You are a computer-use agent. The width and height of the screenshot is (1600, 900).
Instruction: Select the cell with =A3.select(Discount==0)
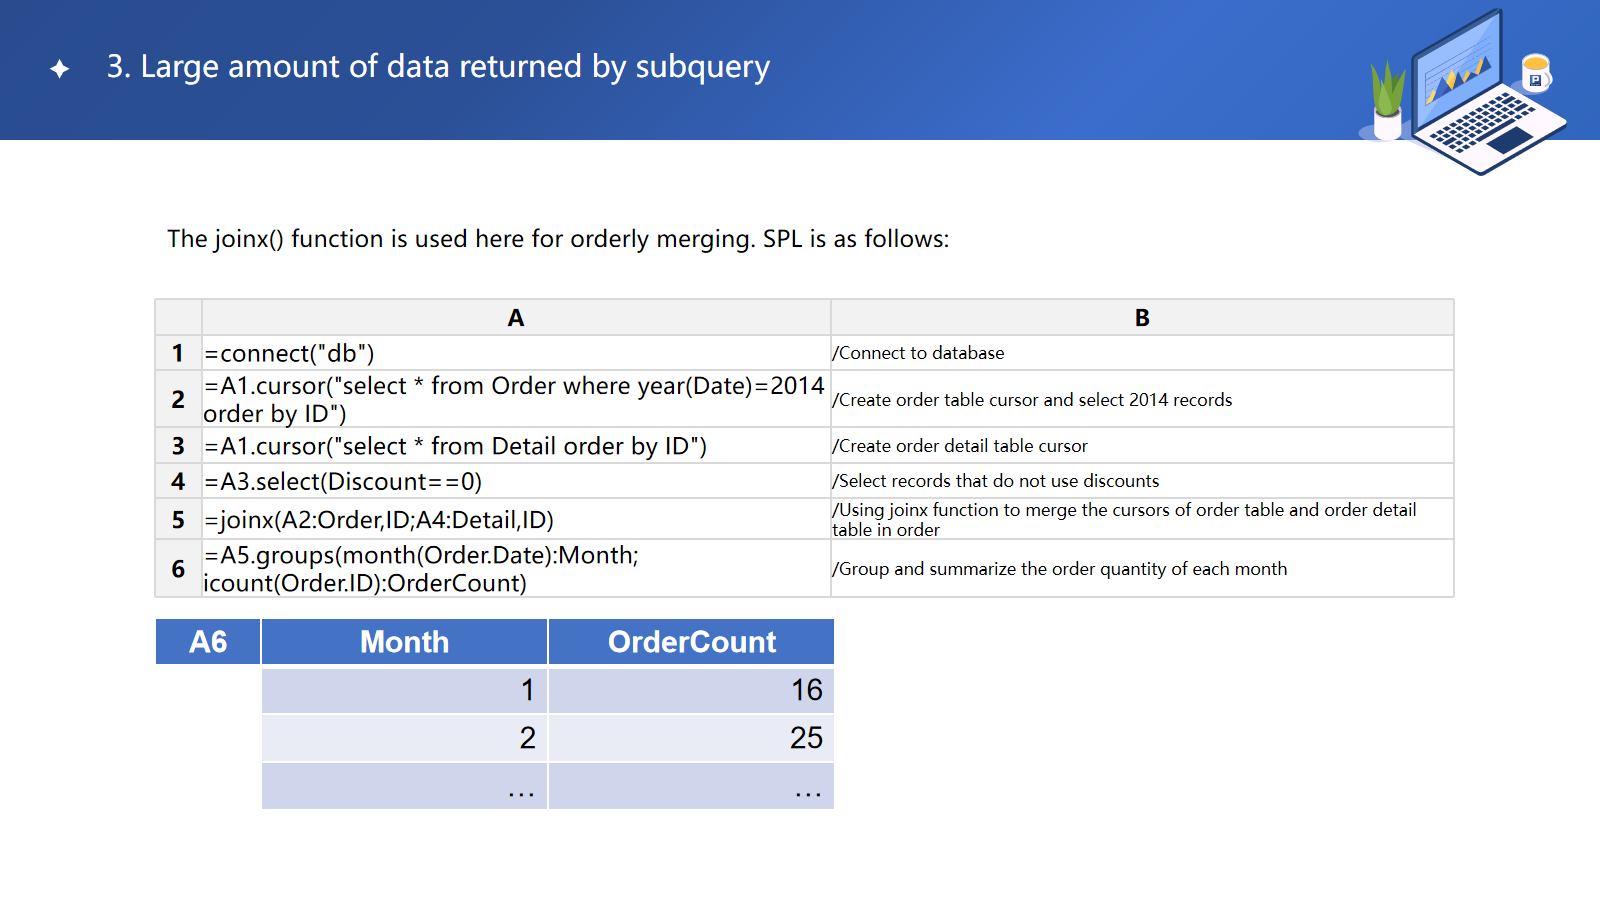click(x=343, y=482)
